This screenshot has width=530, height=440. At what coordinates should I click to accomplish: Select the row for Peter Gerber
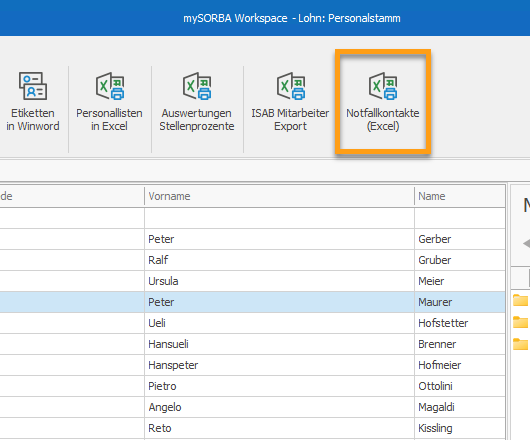252,239
